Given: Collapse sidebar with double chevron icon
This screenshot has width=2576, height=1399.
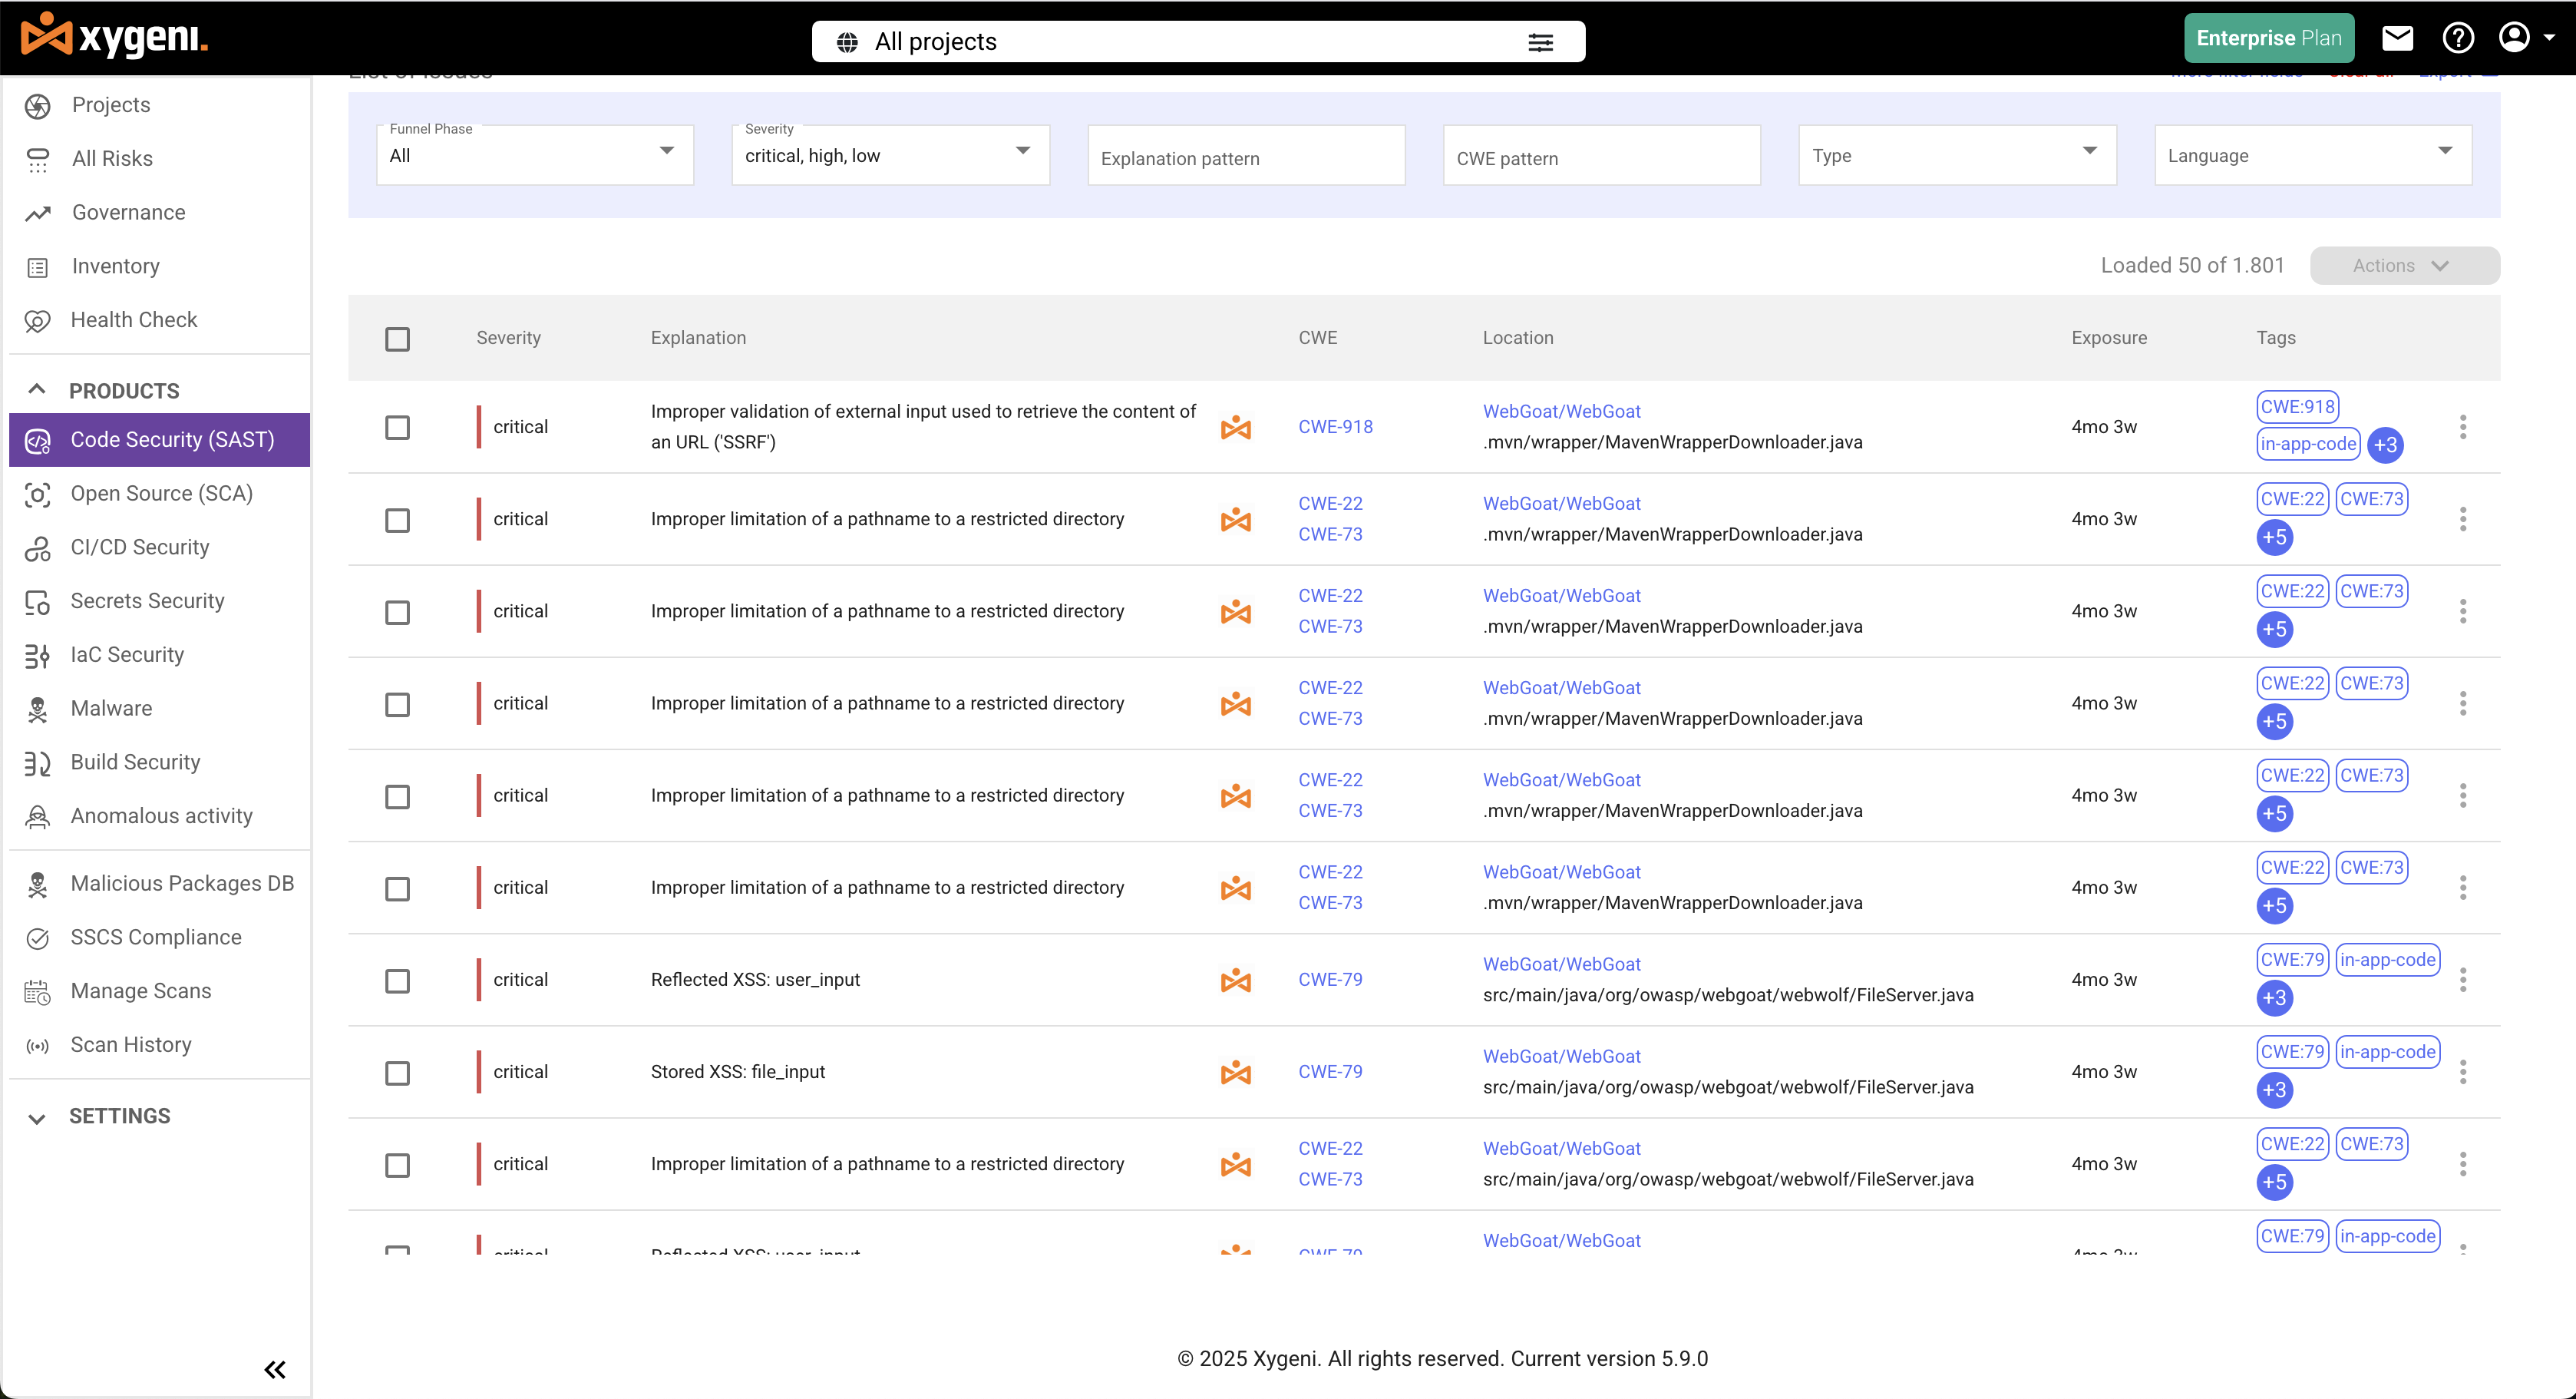Looking at the screenshot, I should [275, 1369].
